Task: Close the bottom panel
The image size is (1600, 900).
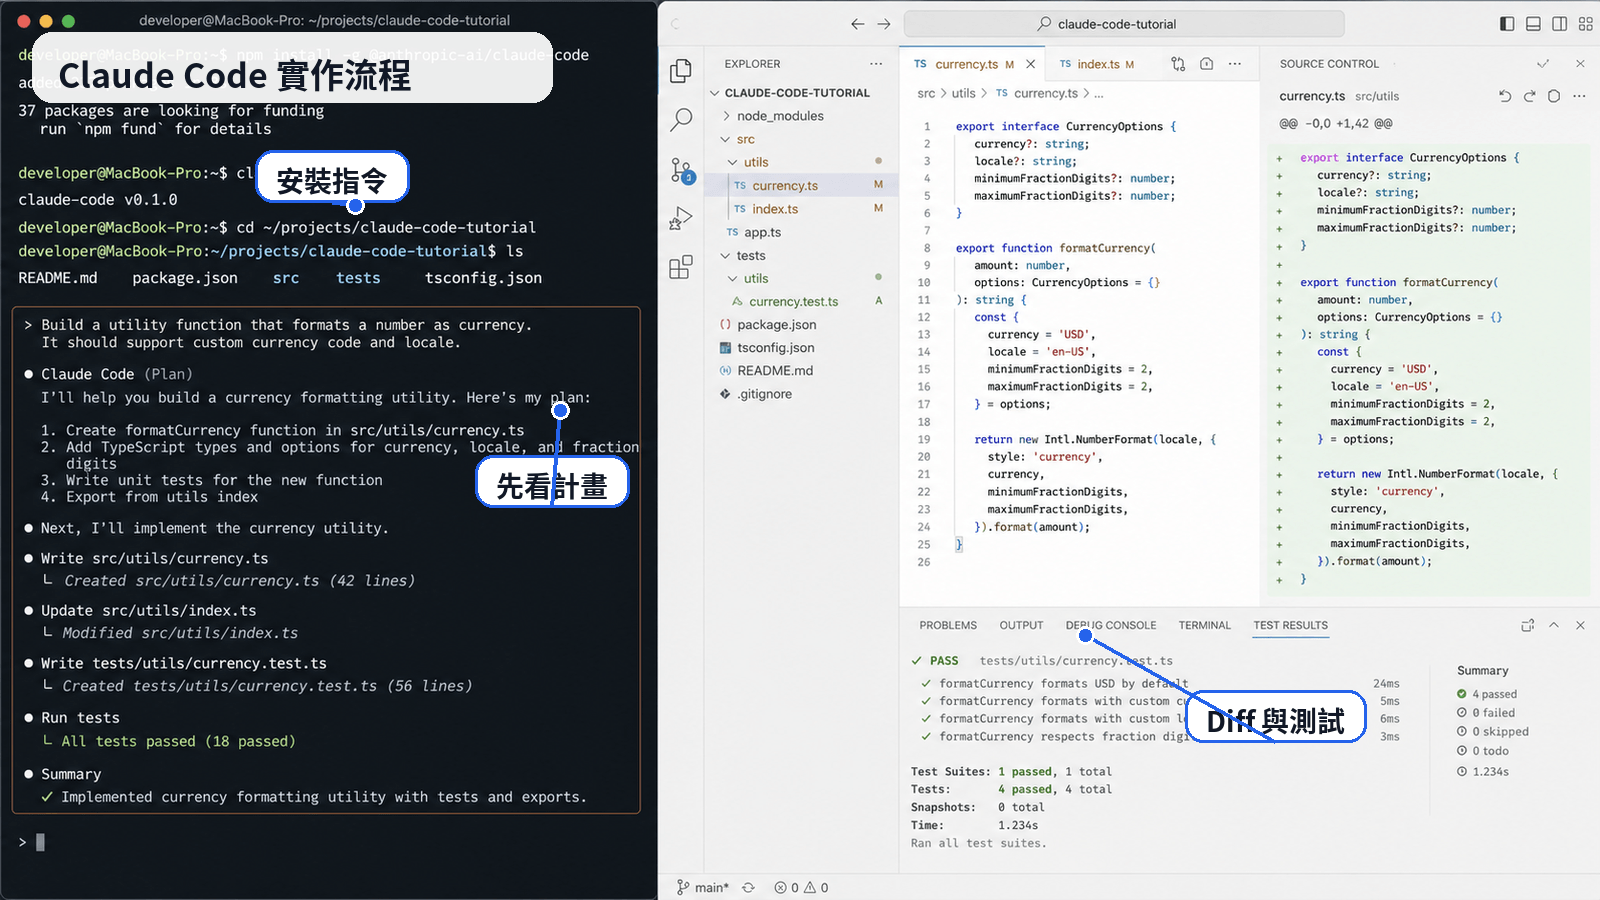Action: [1580, 625]
